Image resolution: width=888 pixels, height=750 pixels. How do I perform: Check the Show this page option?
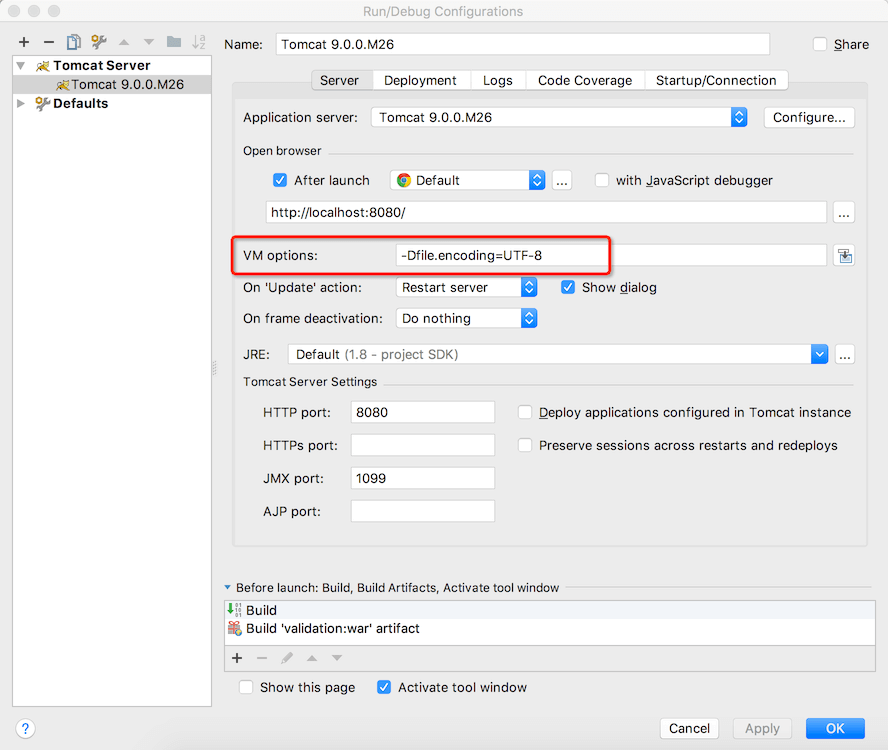tap(246, 687)
